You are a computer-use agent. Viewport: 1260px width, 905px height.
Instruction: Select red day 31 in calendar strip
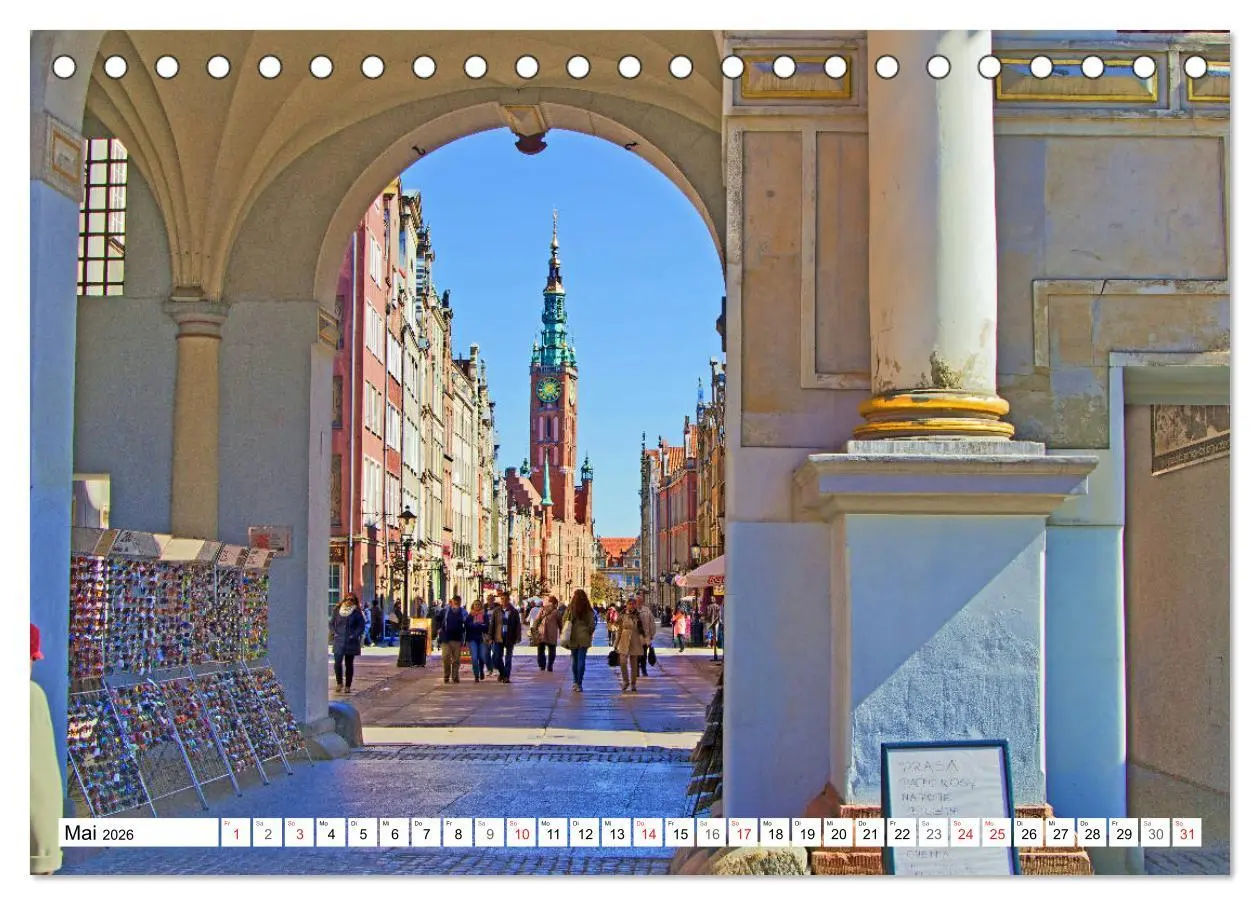click(x=1188, y=833)
